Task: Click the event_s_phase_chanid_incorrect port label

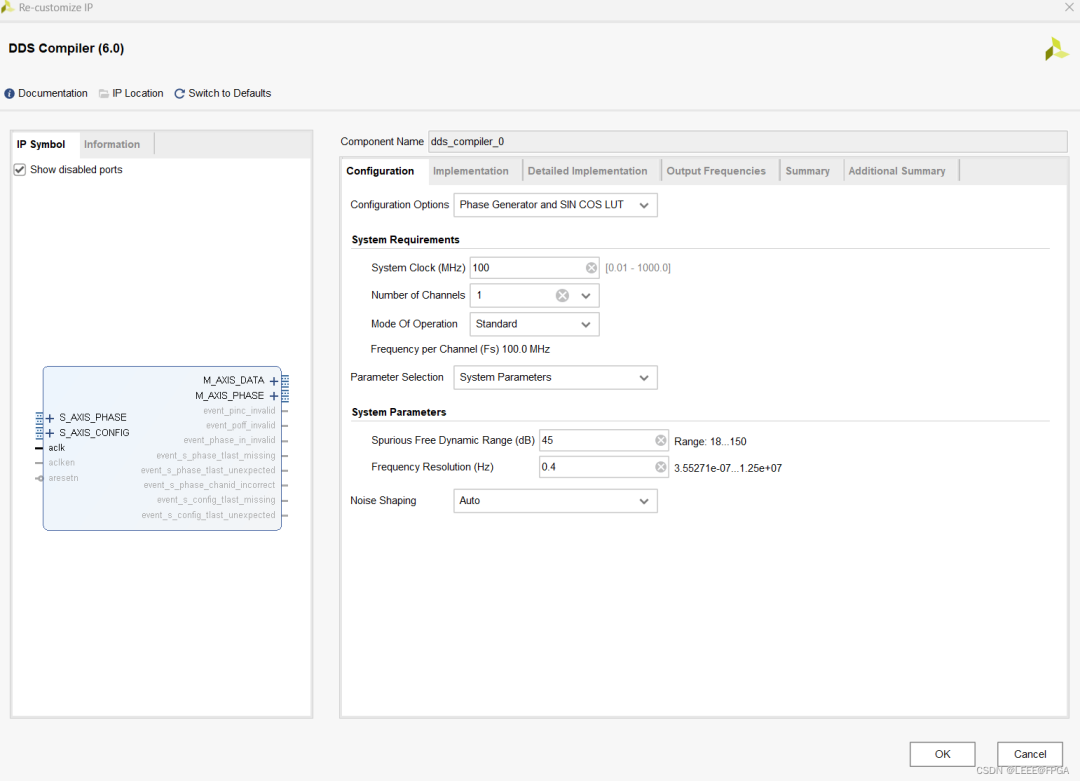Action: (209, 486)
